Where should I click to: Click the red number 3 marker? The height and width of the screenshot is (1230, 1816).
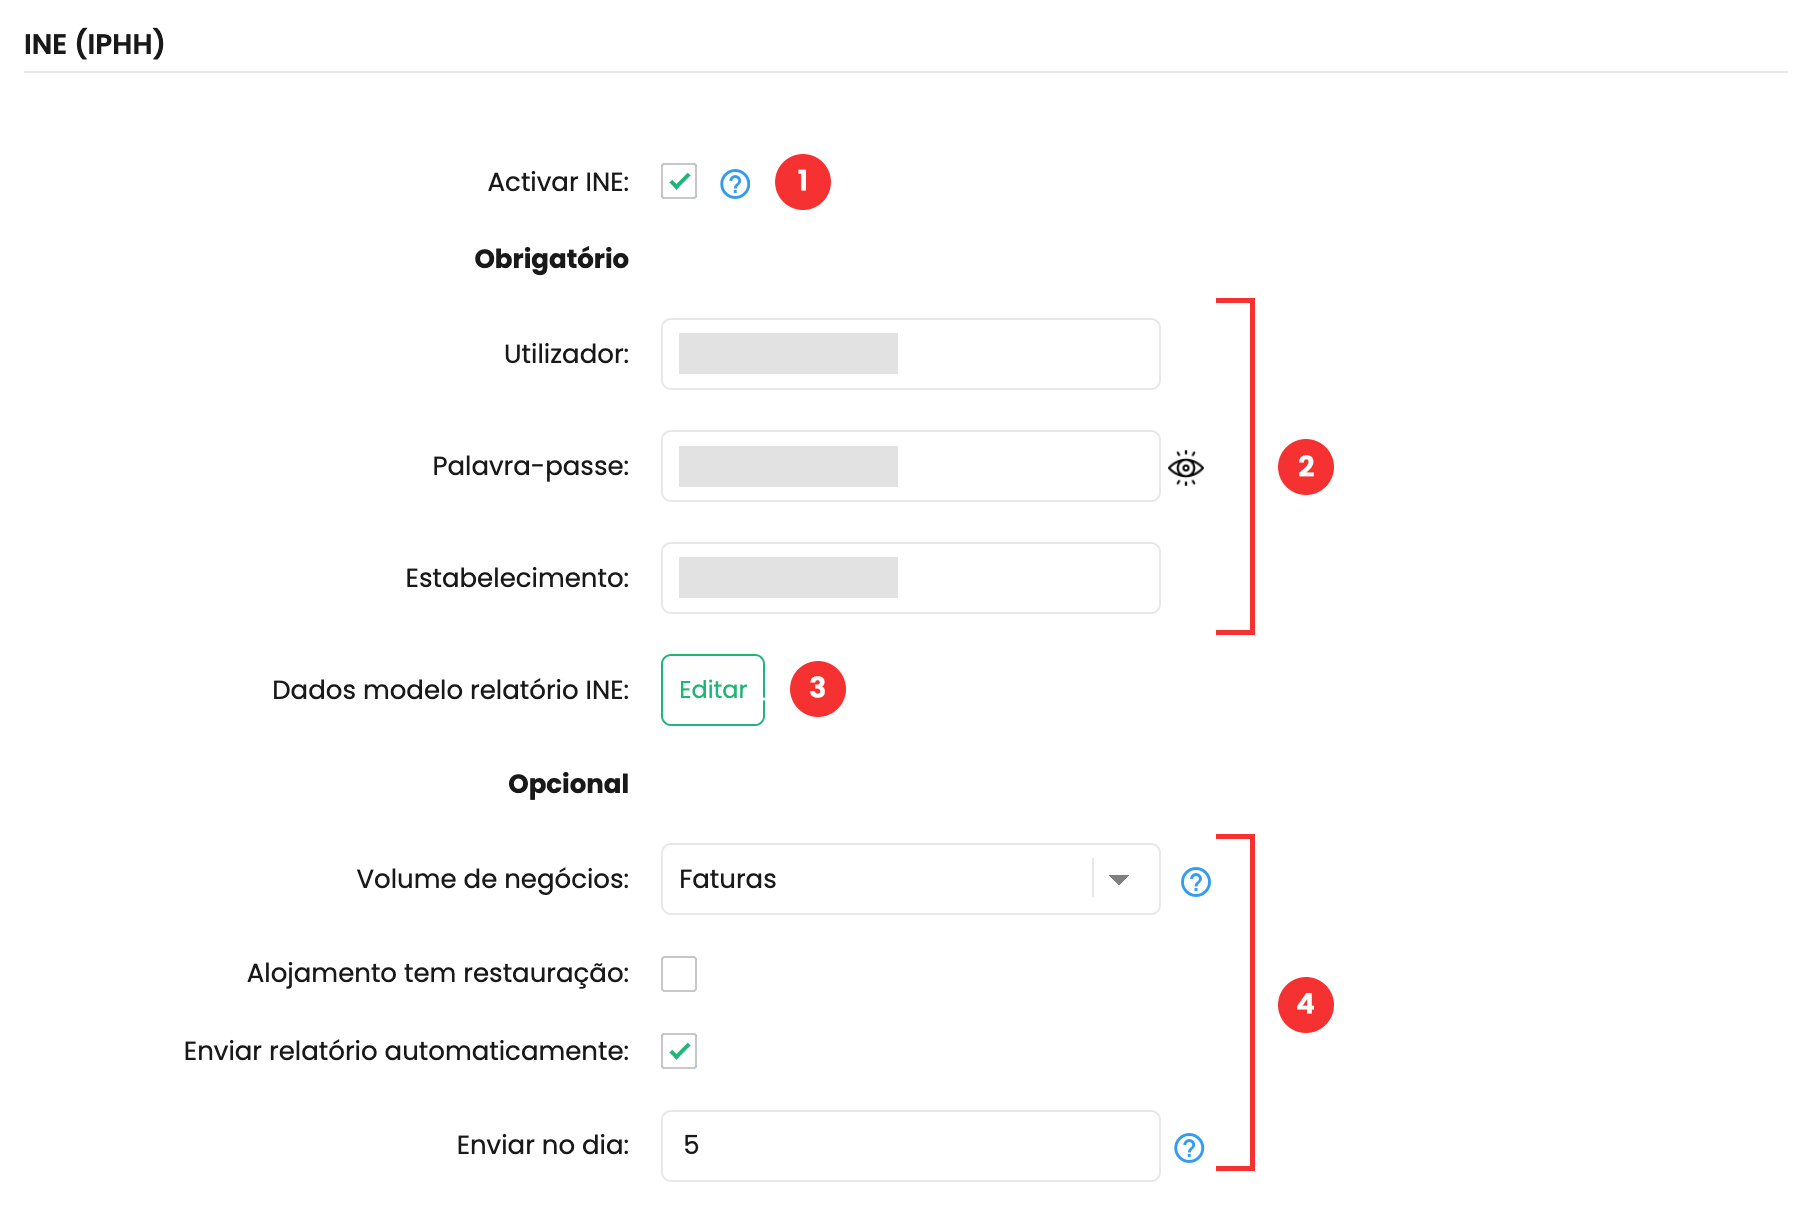click(818, 688)
